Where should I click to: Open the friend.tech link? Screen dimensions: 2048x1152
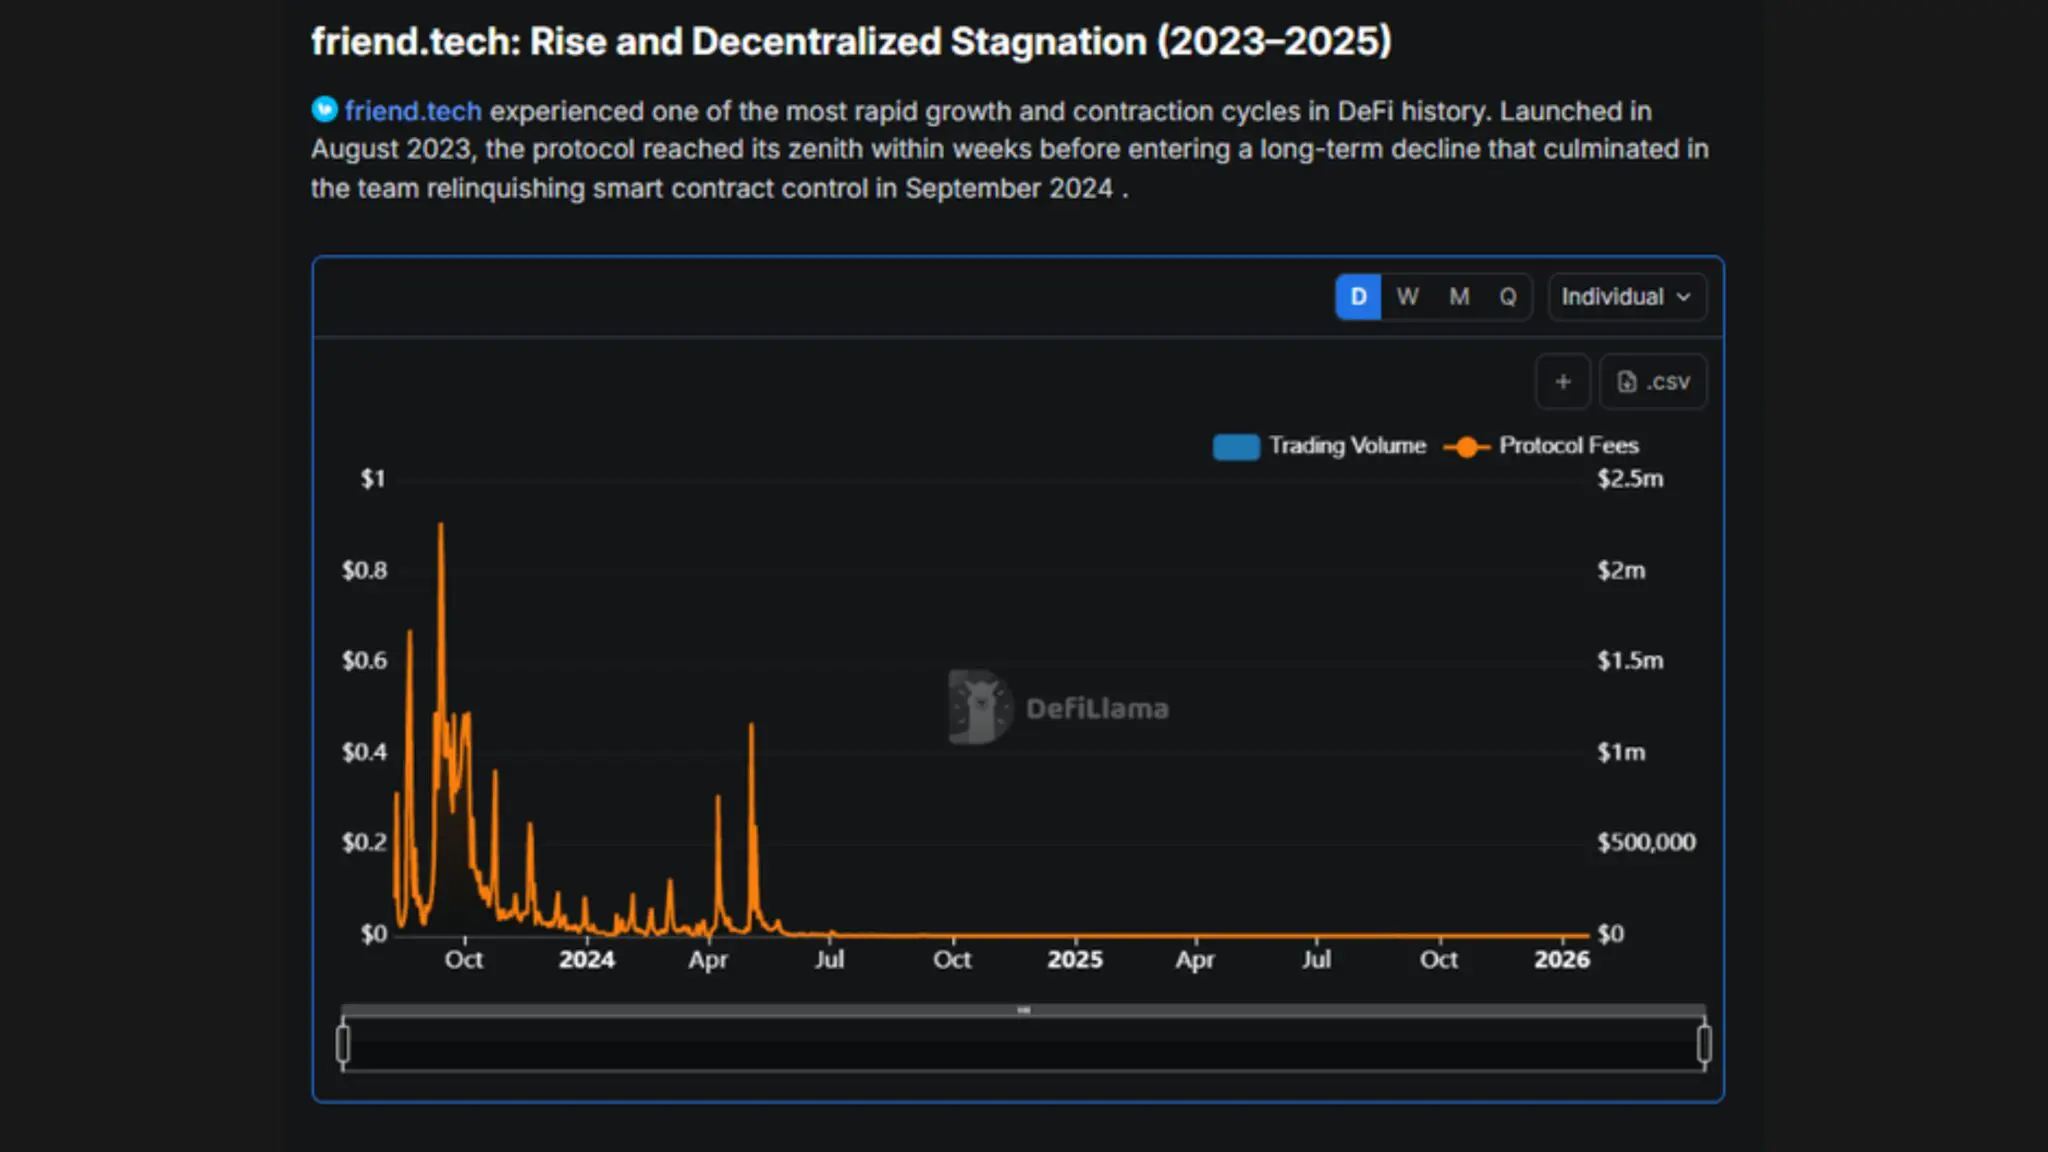(413, 110)
